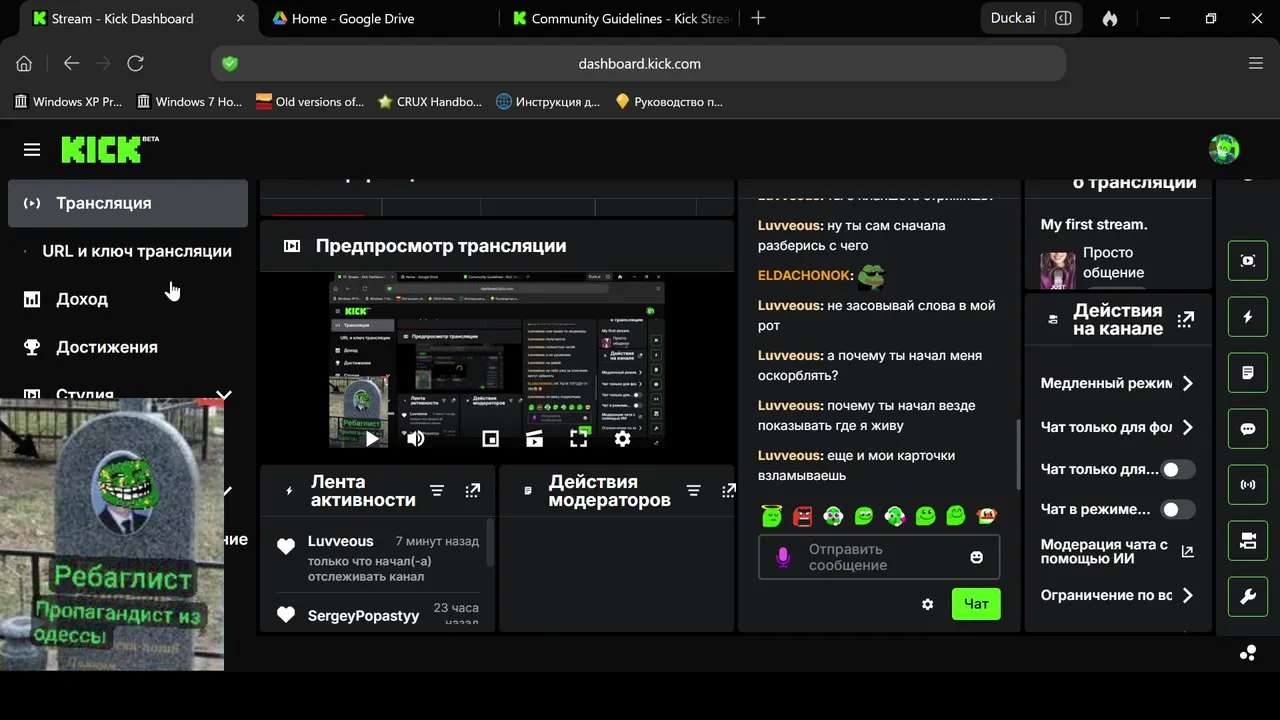Click the purple microphone icon in chat input
Image resolution: width=1280 pixels, height=720 pixels.
(785, 557)
